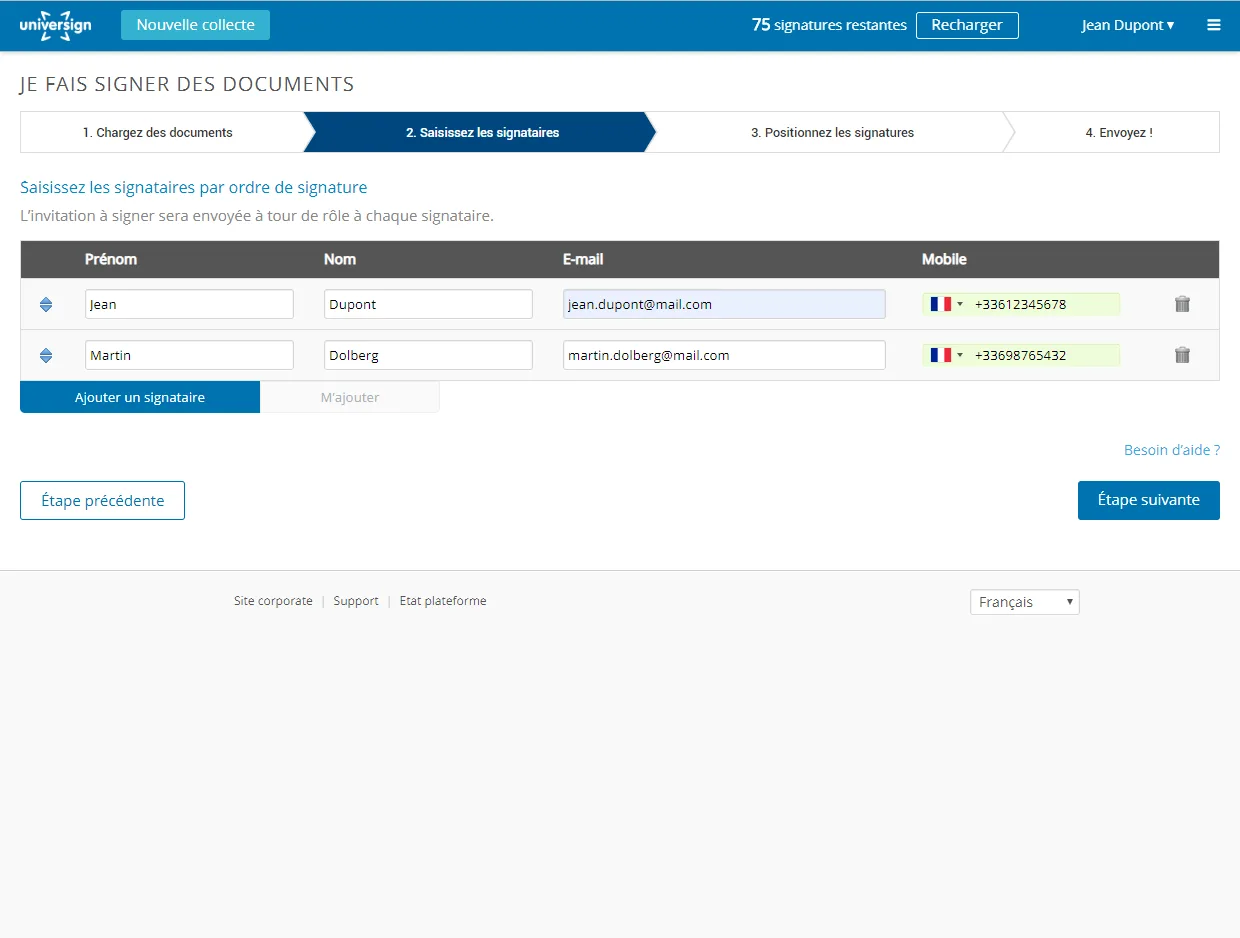Click the M'ajouter button
Viewport: 1240px width, 938px height.
pyautogui.click(x=350, y=397)
